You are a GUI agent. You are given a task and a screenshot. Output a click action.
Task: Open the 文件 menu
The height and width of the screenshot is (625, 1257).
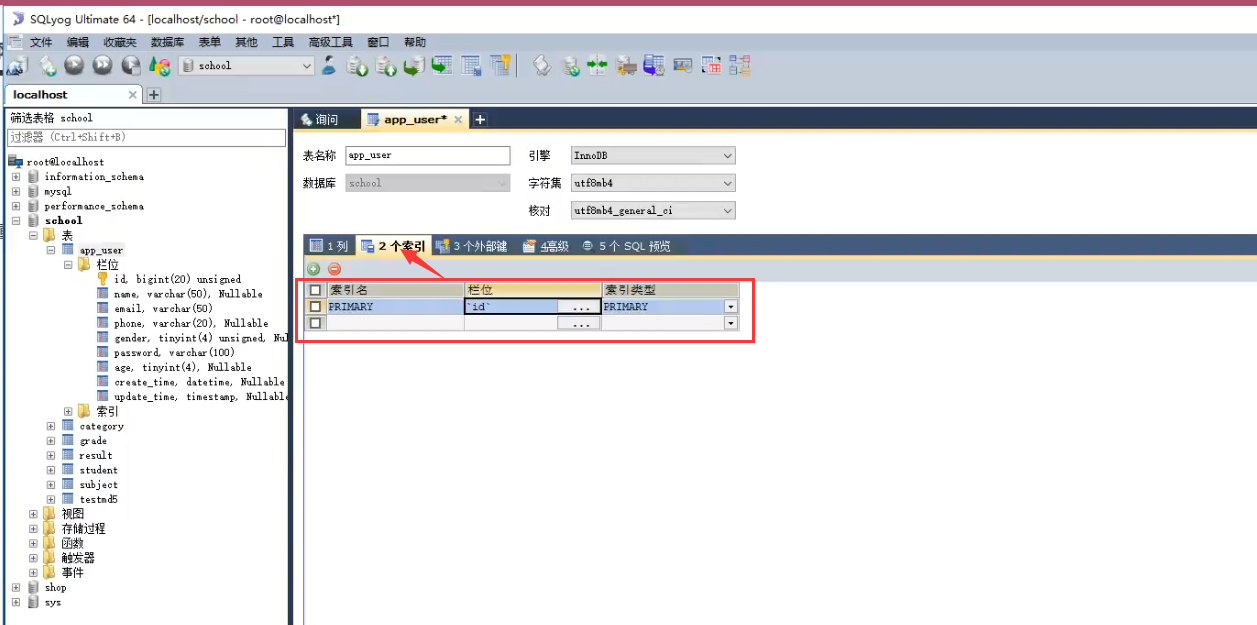point(41,42)
